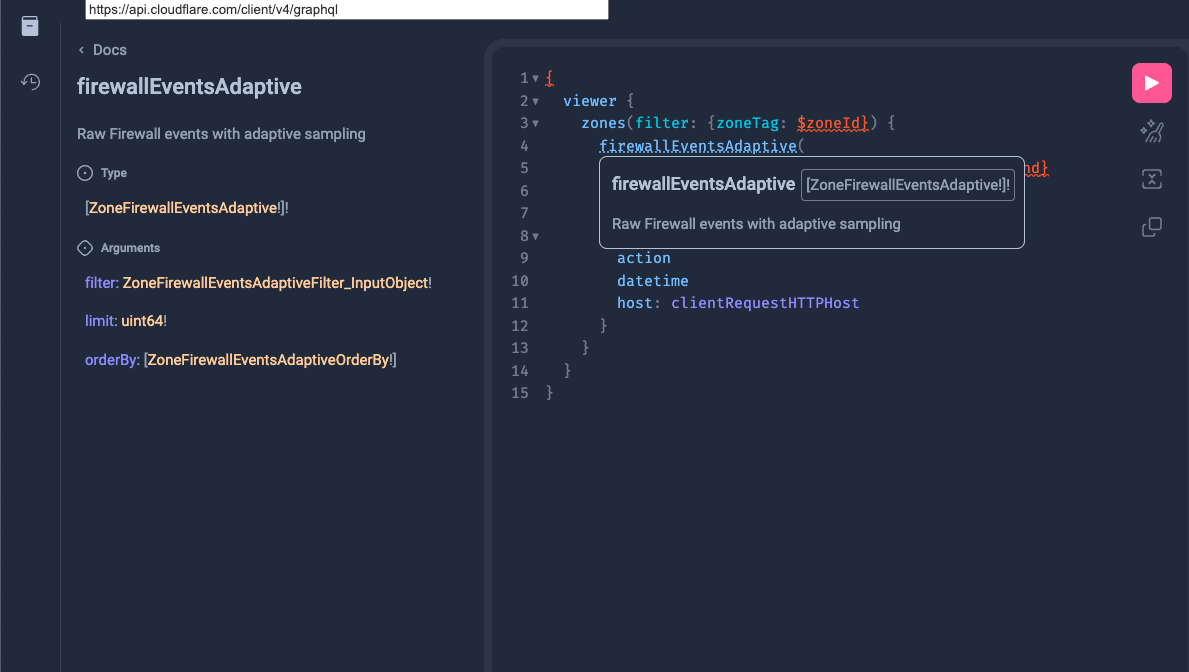Click the datetime field on line 10
Image resolution: width=1189 pixels, height=672 pixels.
click(x=652, y=281)
